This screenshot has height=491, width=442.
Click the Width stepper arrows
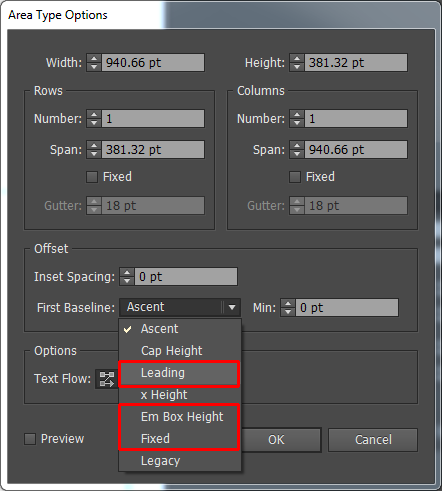point(94,63)
